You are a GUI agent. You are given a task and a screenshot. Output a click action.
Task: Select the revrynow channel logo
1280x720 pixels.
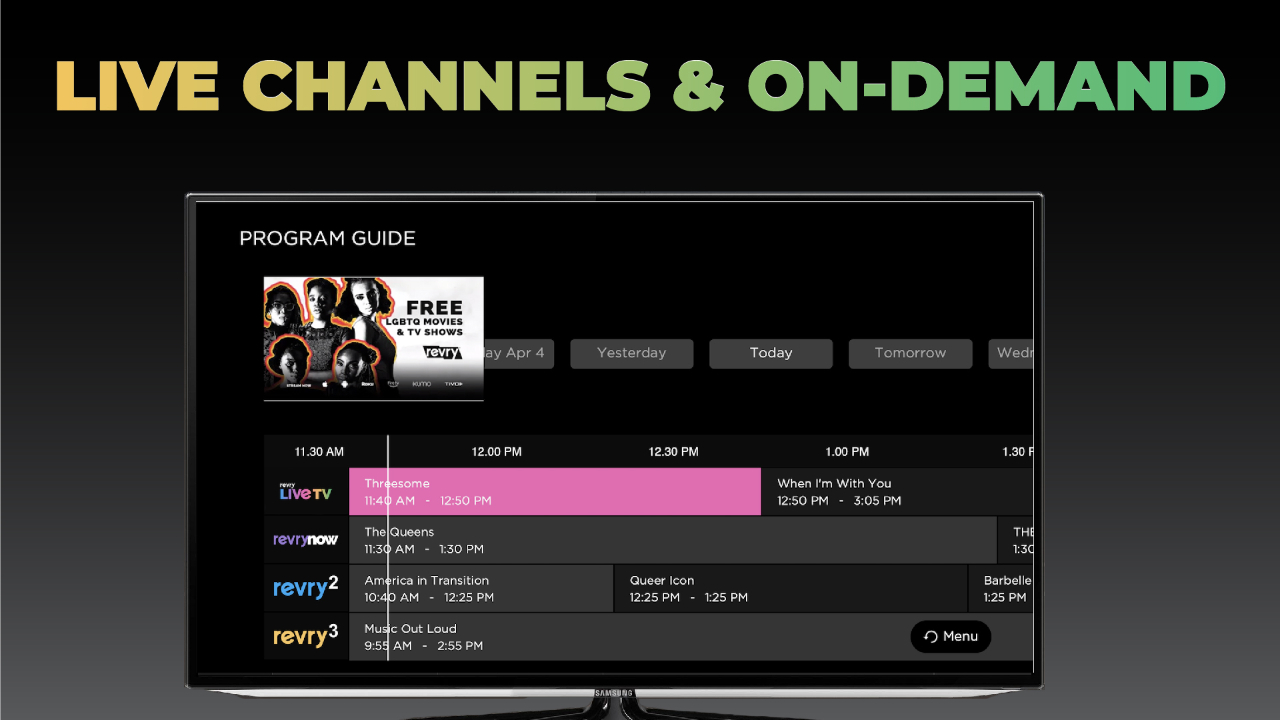coord(305,540)
